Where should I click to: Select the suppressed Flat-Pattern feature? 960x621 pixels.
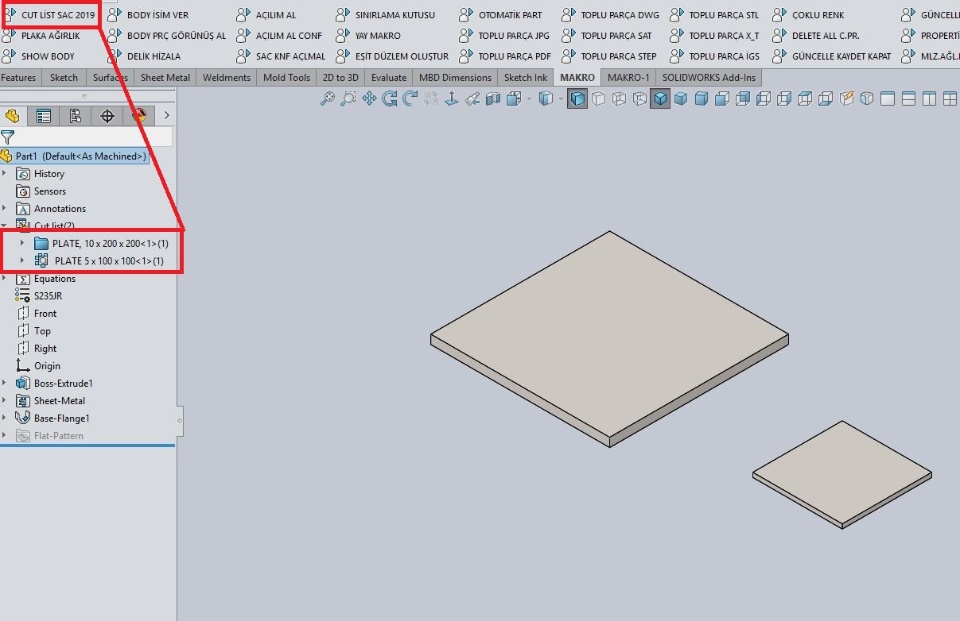point(50,435)
